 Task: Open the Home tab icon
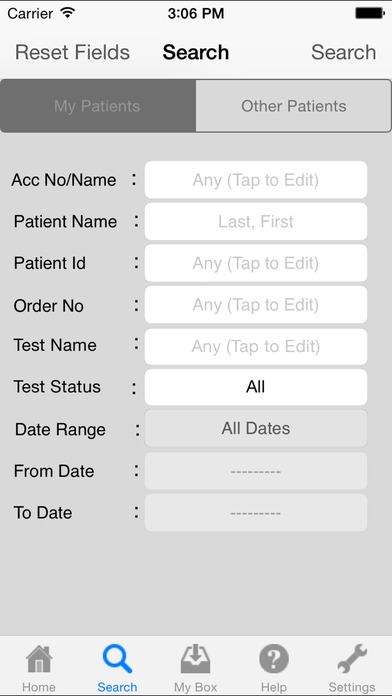39,659
